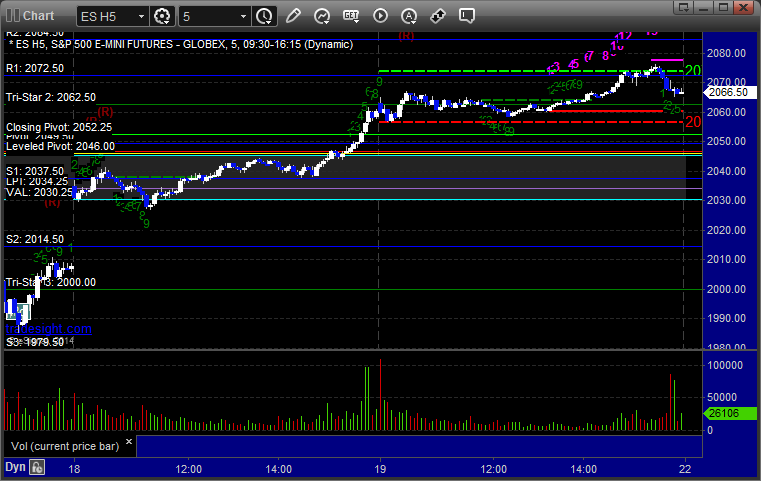Select the VAL: 2030.25 label
Viewport: 761px width, 481px height.
coord(39,192)
